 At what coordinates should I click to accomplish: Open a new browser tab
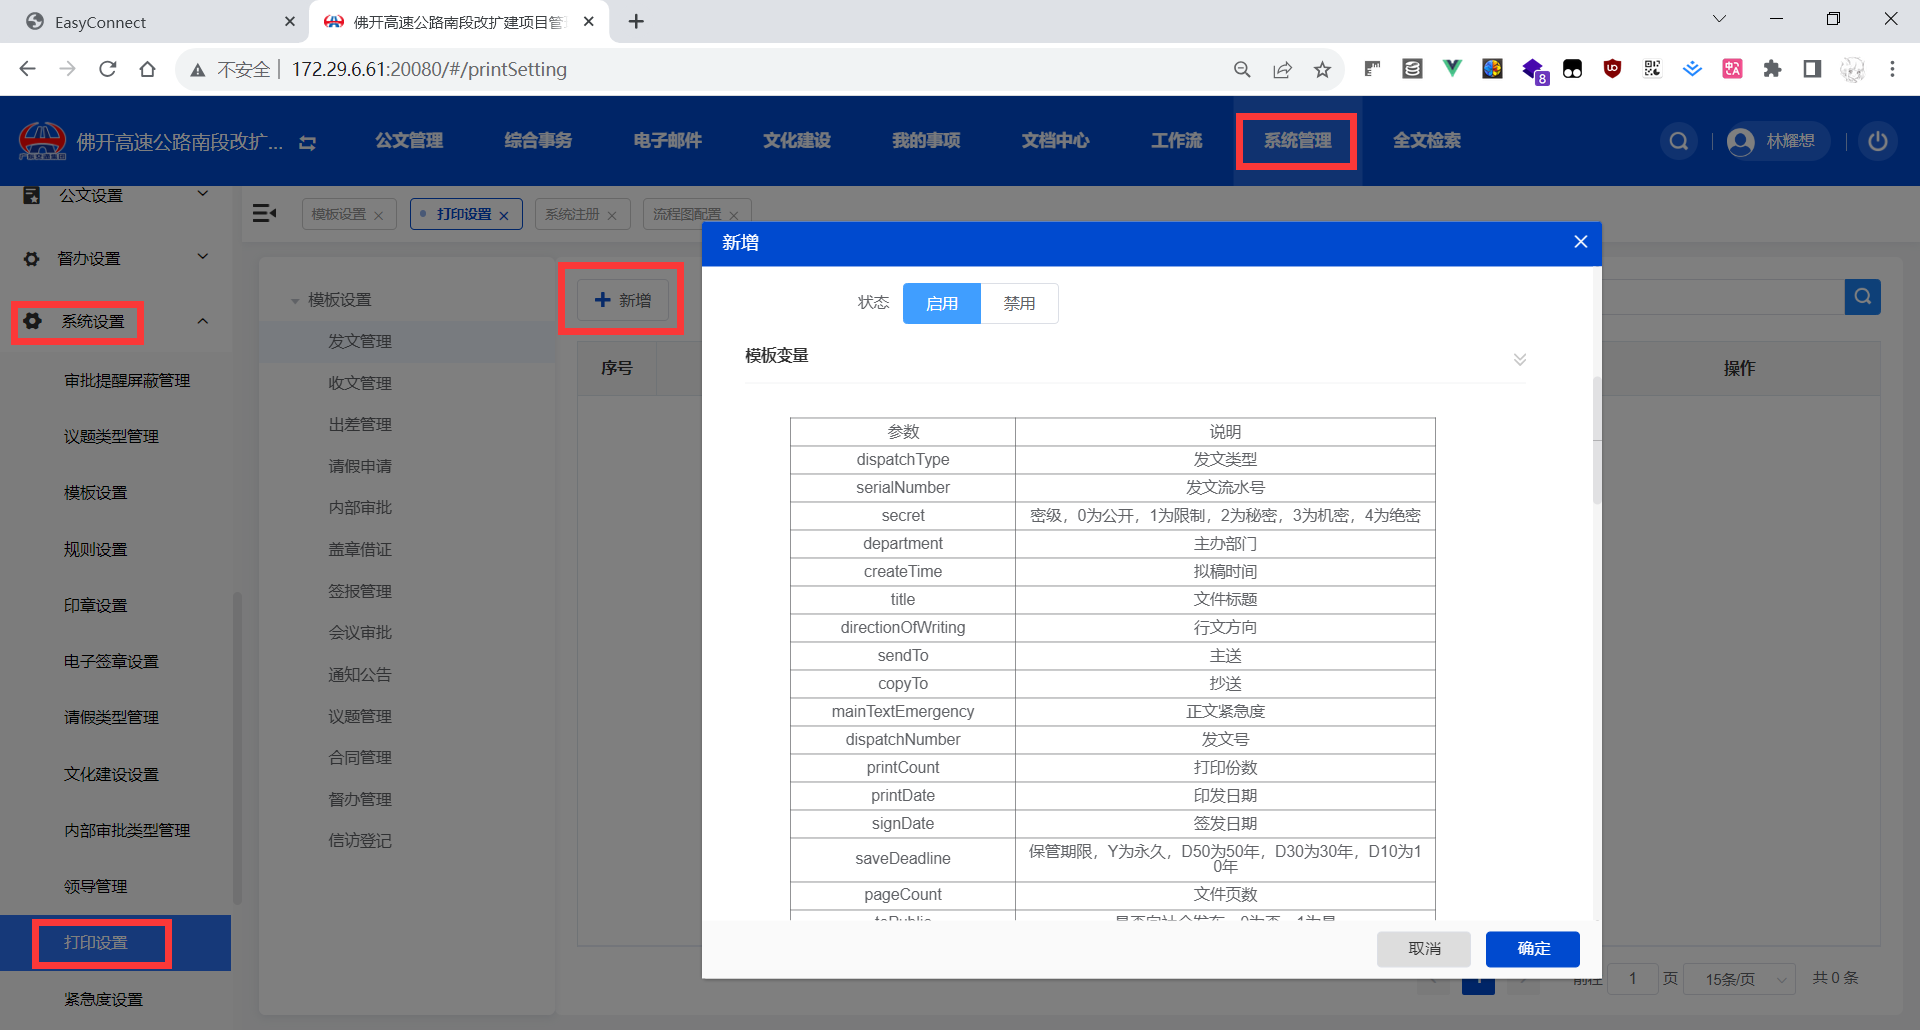click(636, 21)
